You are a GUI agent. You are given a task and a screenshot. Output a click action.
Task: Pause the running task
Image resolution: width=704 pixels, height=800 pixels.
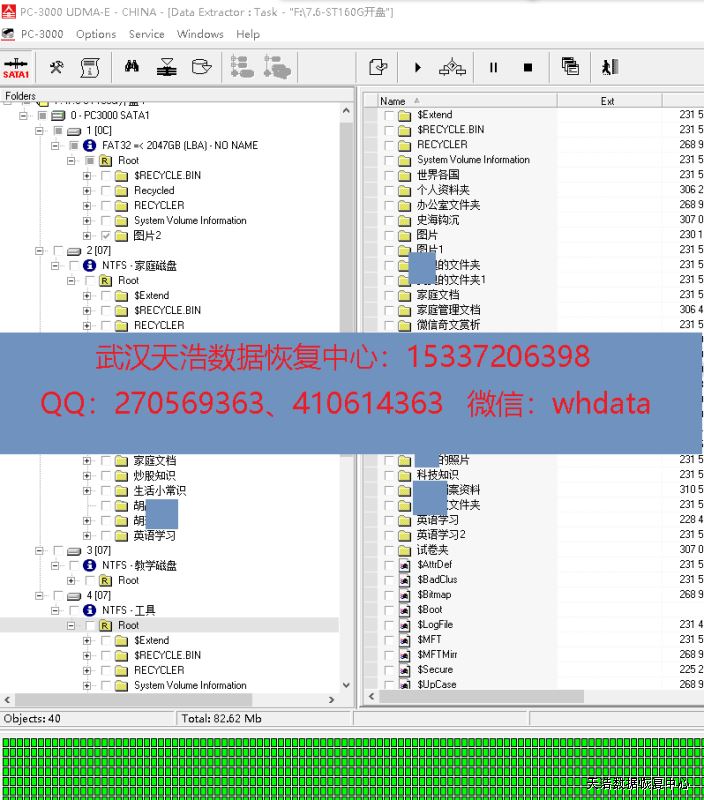click(493, 68)
